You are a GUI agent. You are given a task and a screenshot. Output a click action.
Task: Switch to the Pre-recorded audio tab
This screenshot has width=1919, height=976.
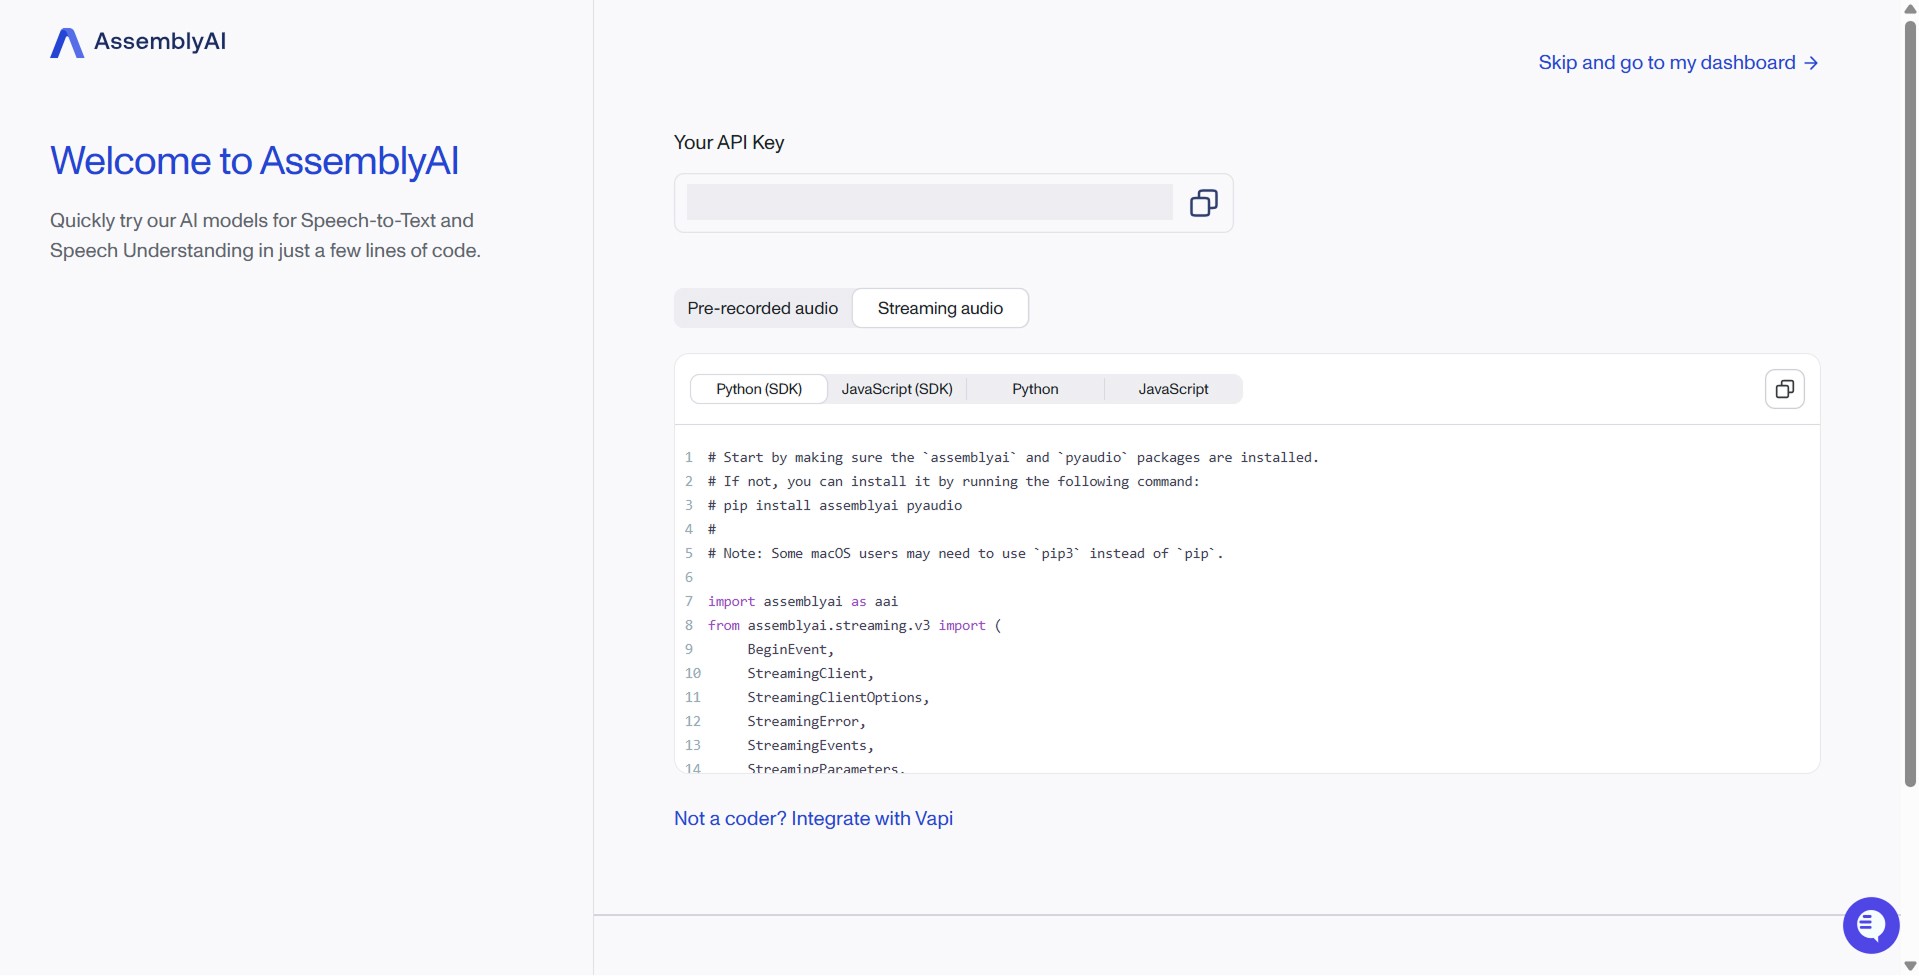[763, 308]
